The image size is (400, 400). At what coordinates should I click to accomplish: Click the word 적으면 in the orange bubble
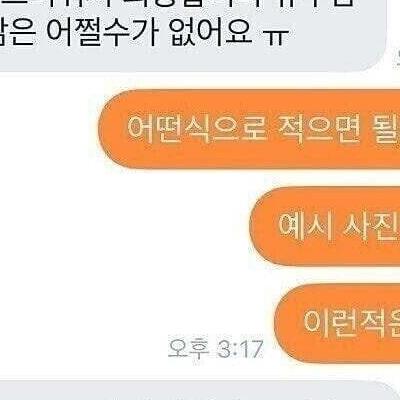click(x=318, y=128)
